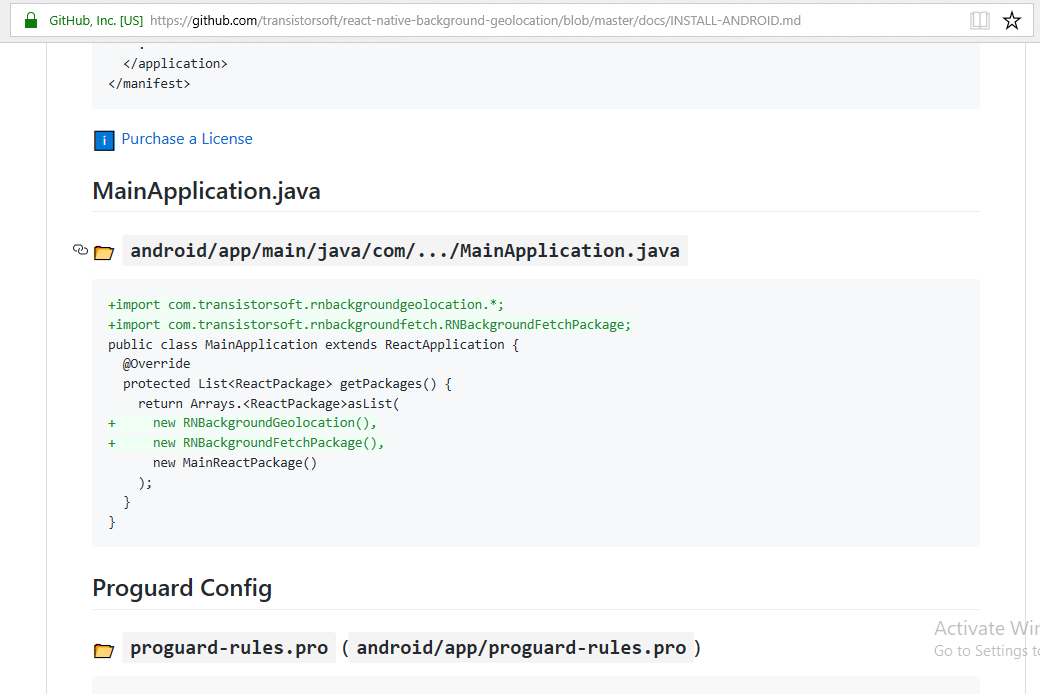Screen dimensions: 1040x694
Task: Click the star icon to bookmark this page
Action: 1011,19
